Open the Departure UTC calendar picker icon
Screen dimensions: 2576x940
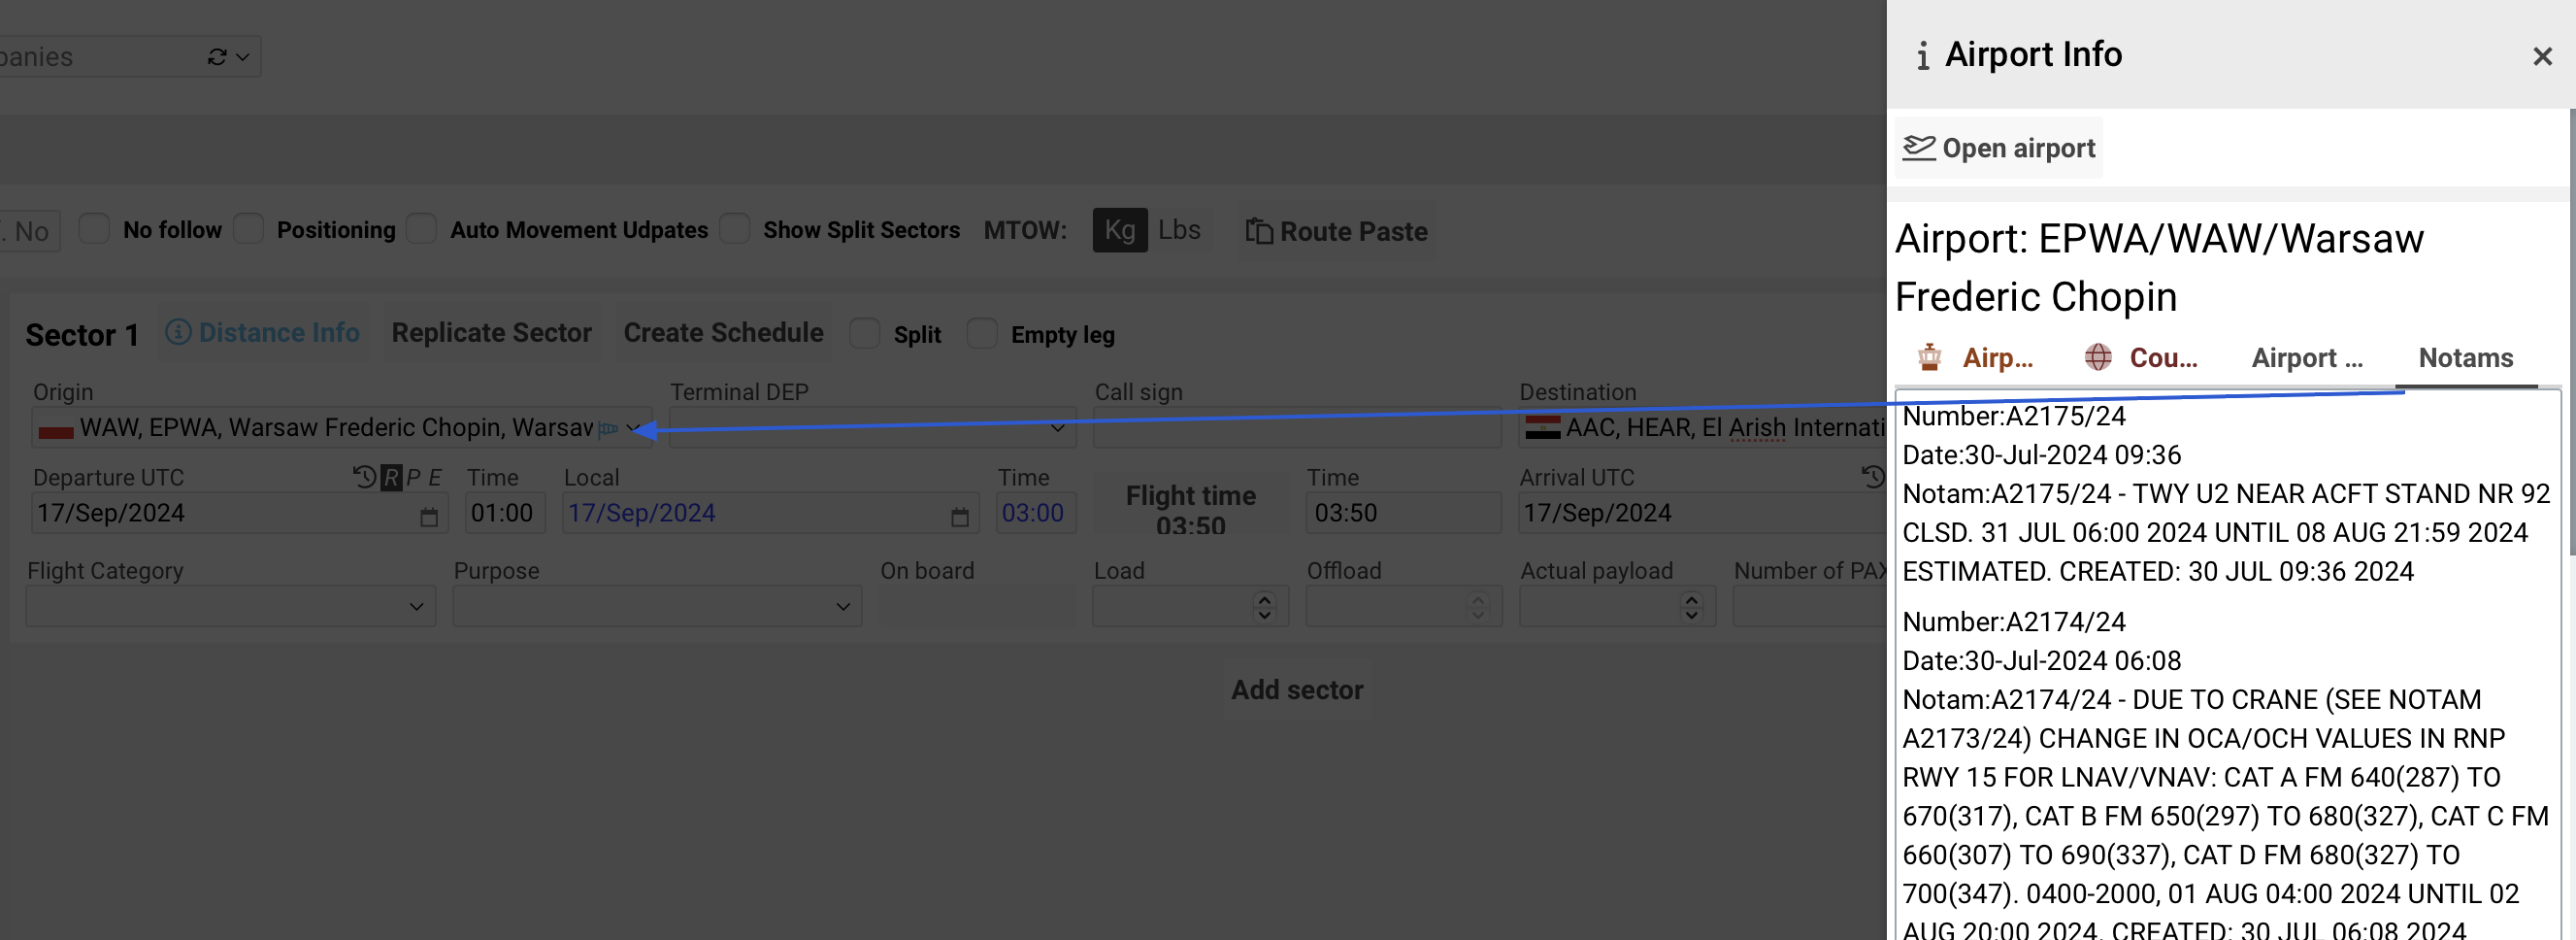[429, 516]
